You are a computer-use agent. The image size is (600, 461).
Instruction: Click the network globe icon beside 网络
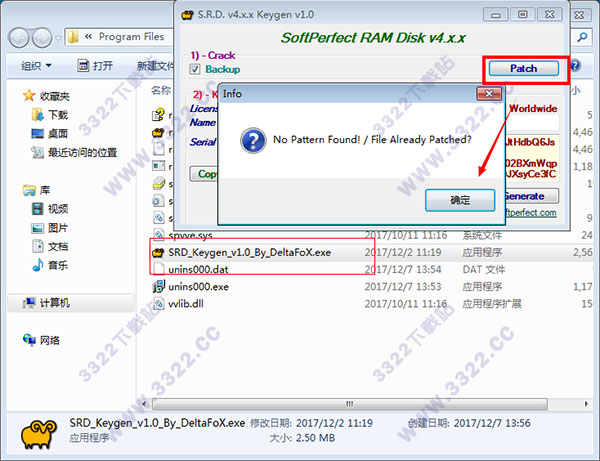coord(29,340)
